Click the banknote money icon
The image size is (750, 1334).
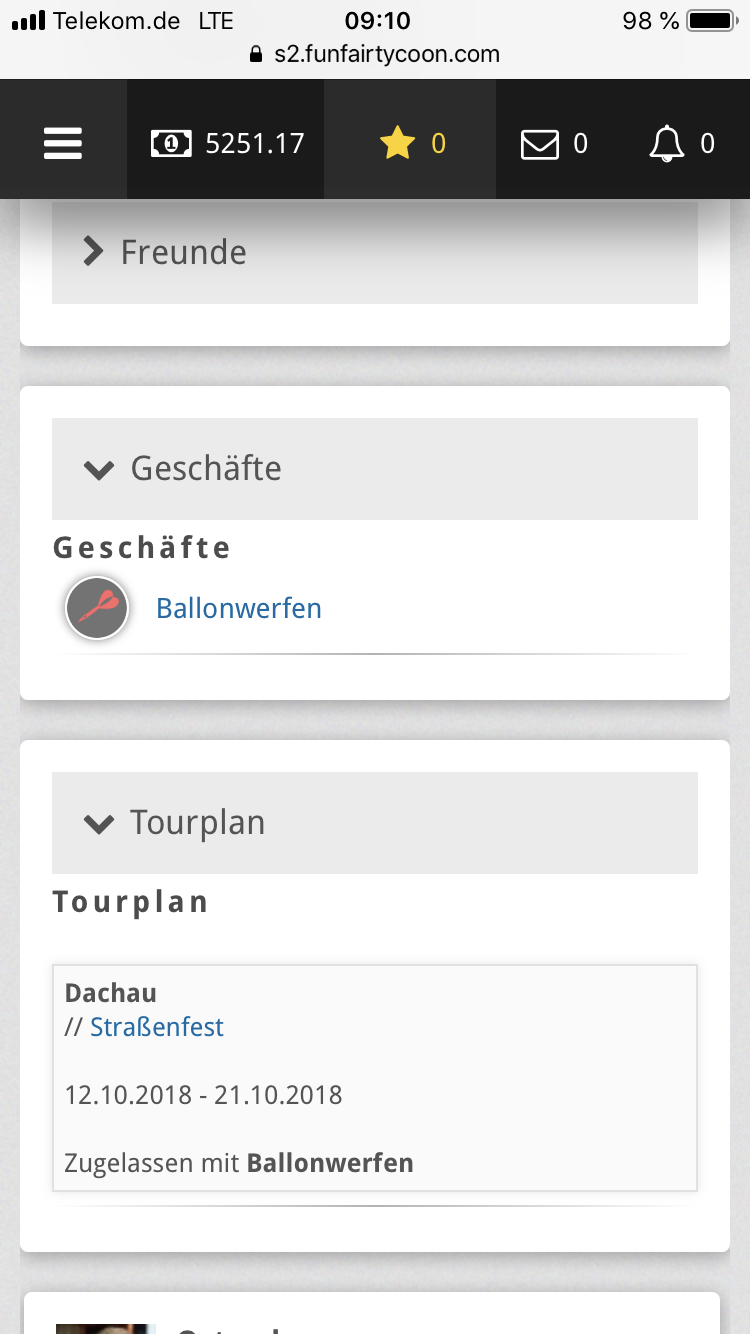[171, 144]
